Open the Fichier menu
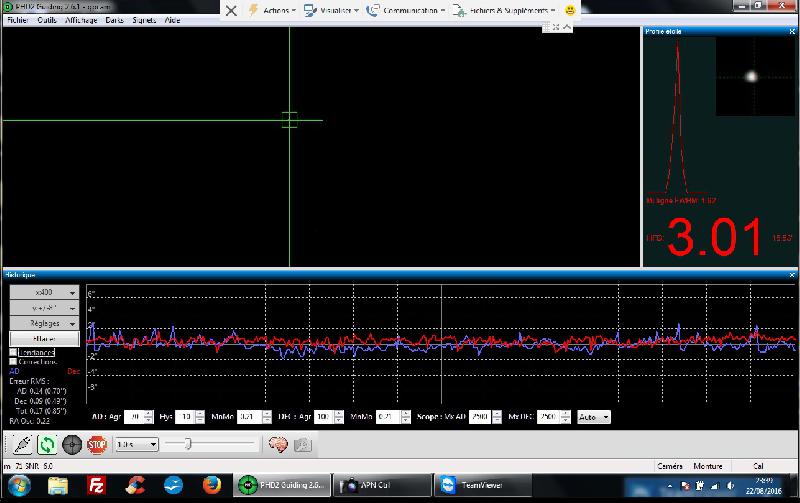Screen dimensions: 800x503 [18, 20]
